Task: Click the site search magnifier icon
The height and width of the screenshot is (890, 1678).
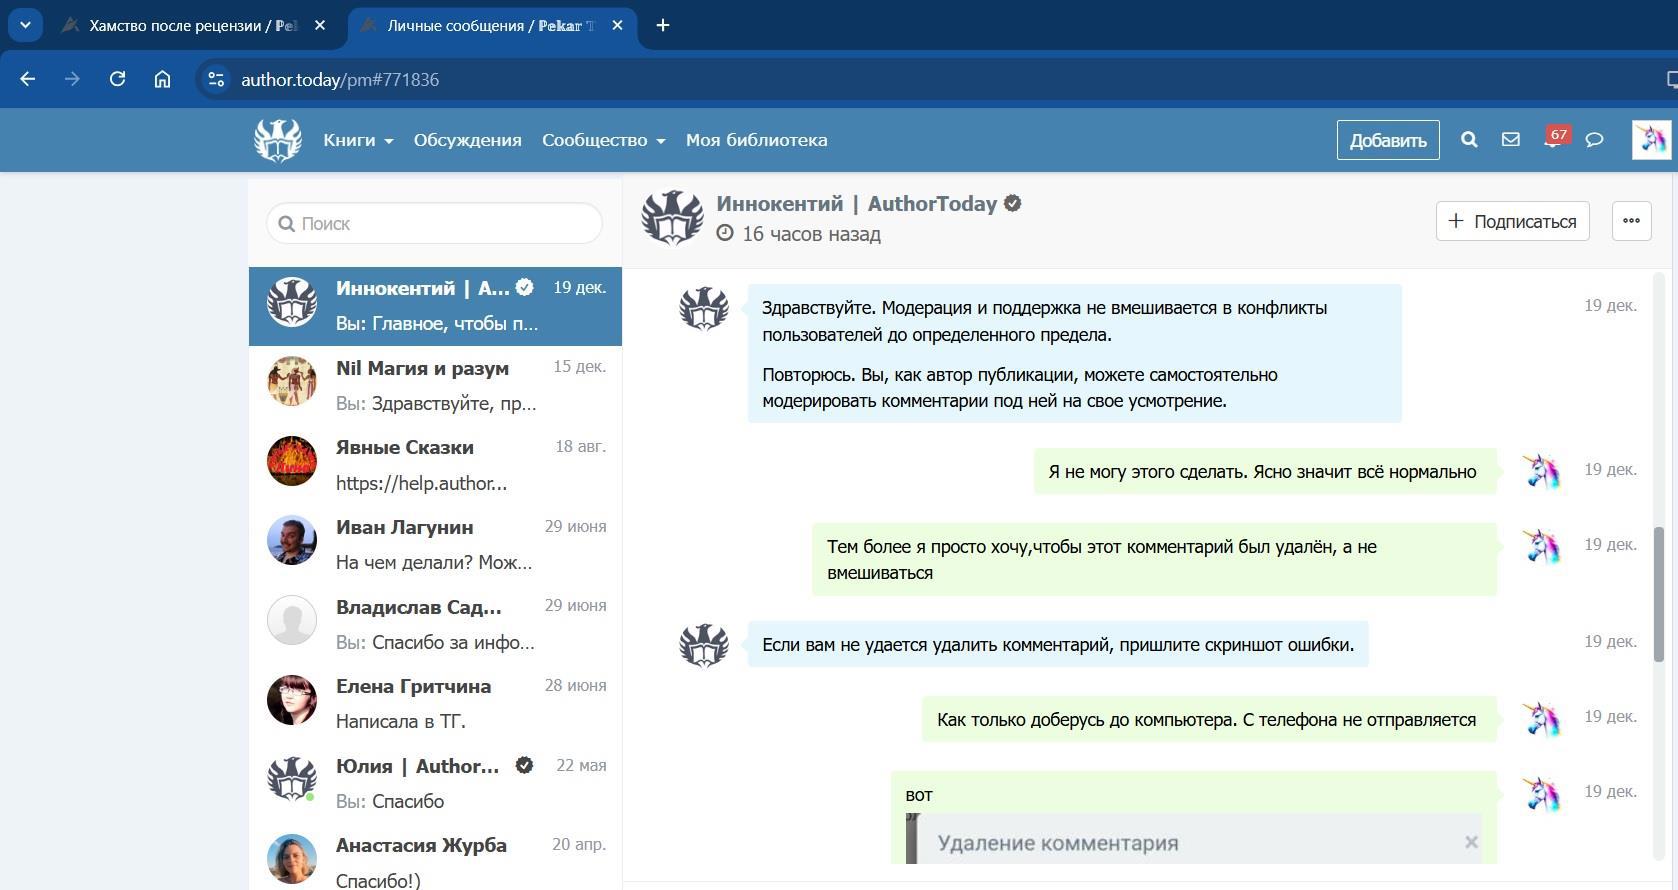Action: [1469, 140]
